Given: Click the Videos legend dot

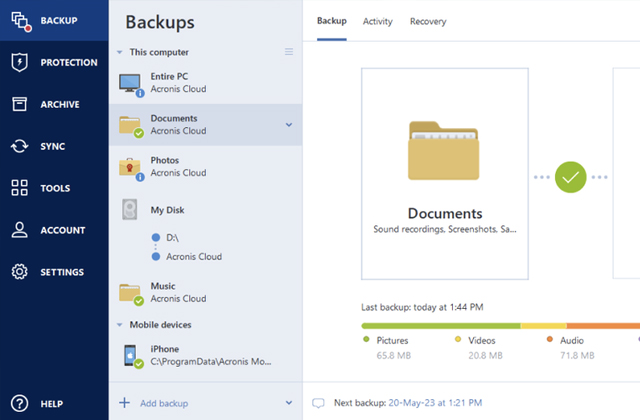Looking at the screenshot, I should pos(458,339).
